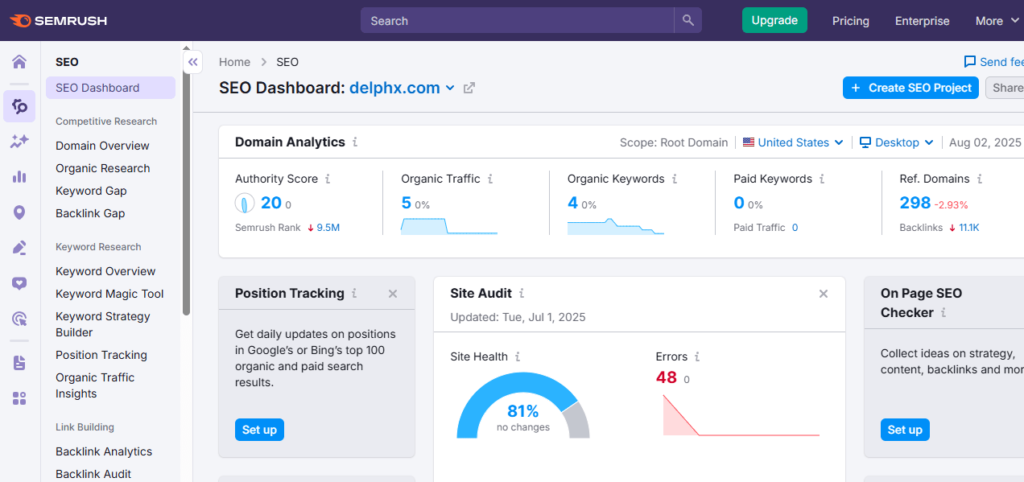Click info icon next to Organic Keywords
This screenshot has width=1024, height=482.
(x=674, y=179)
